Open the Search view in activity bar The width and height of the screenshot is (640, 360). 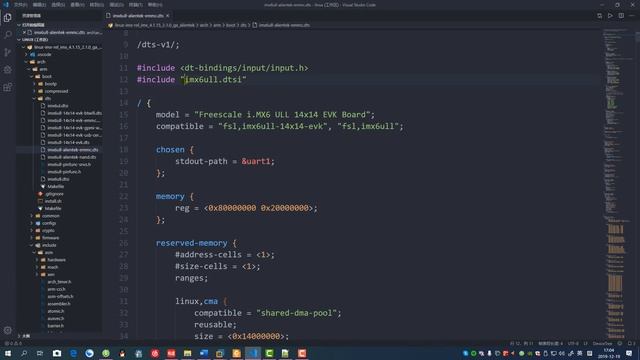pyautogui.click(x=8, y=35)
